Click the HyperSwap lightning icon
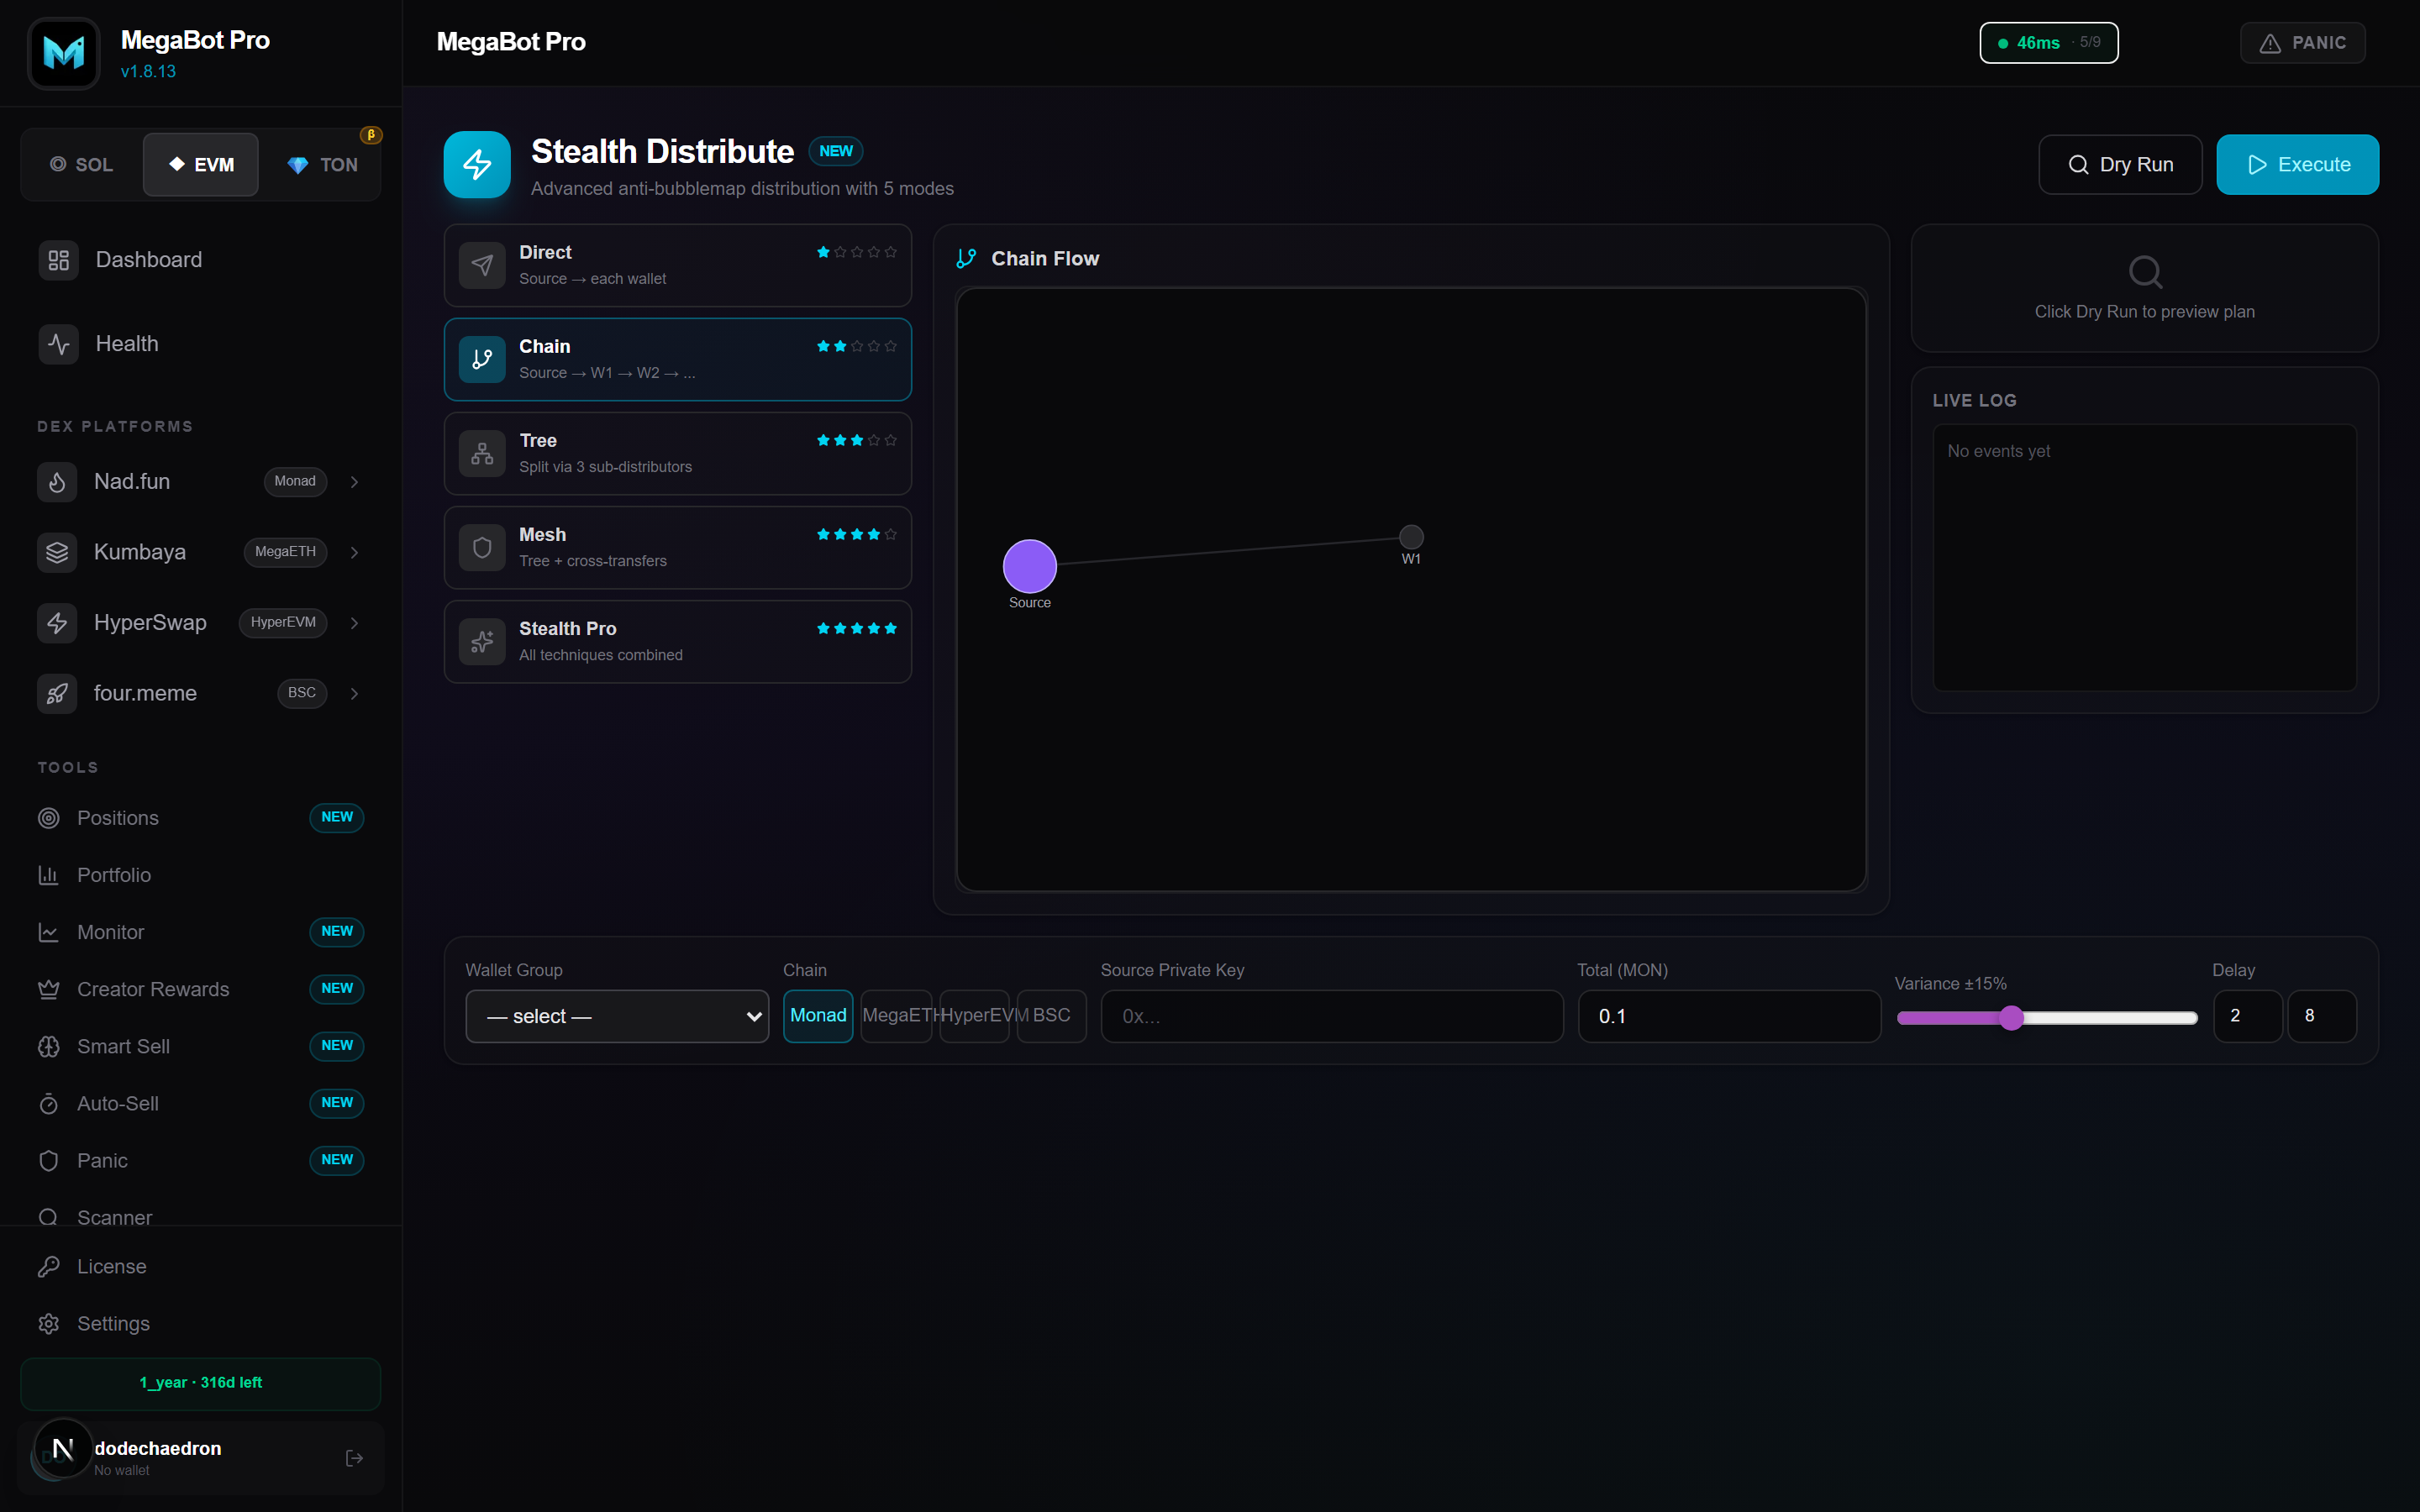The image size is (2420, 1512). point(57,623)
